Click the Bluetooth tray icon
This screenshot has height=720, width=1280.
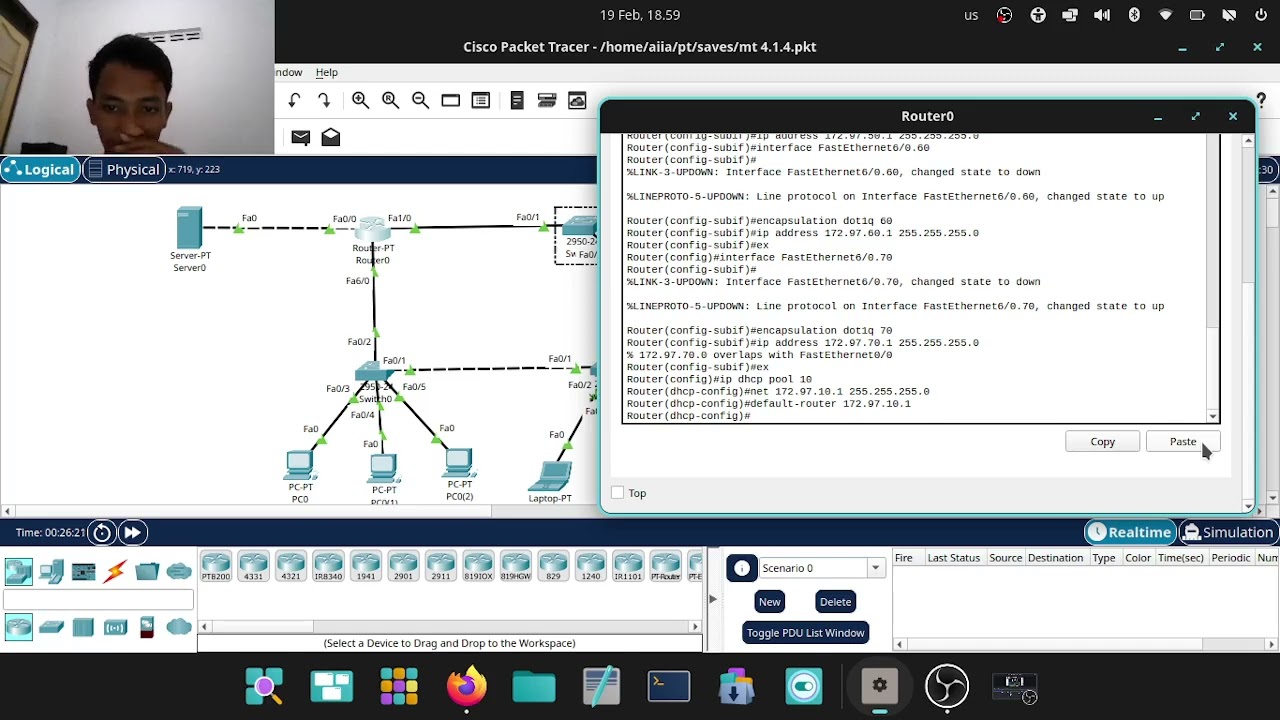click(1134, 15)
